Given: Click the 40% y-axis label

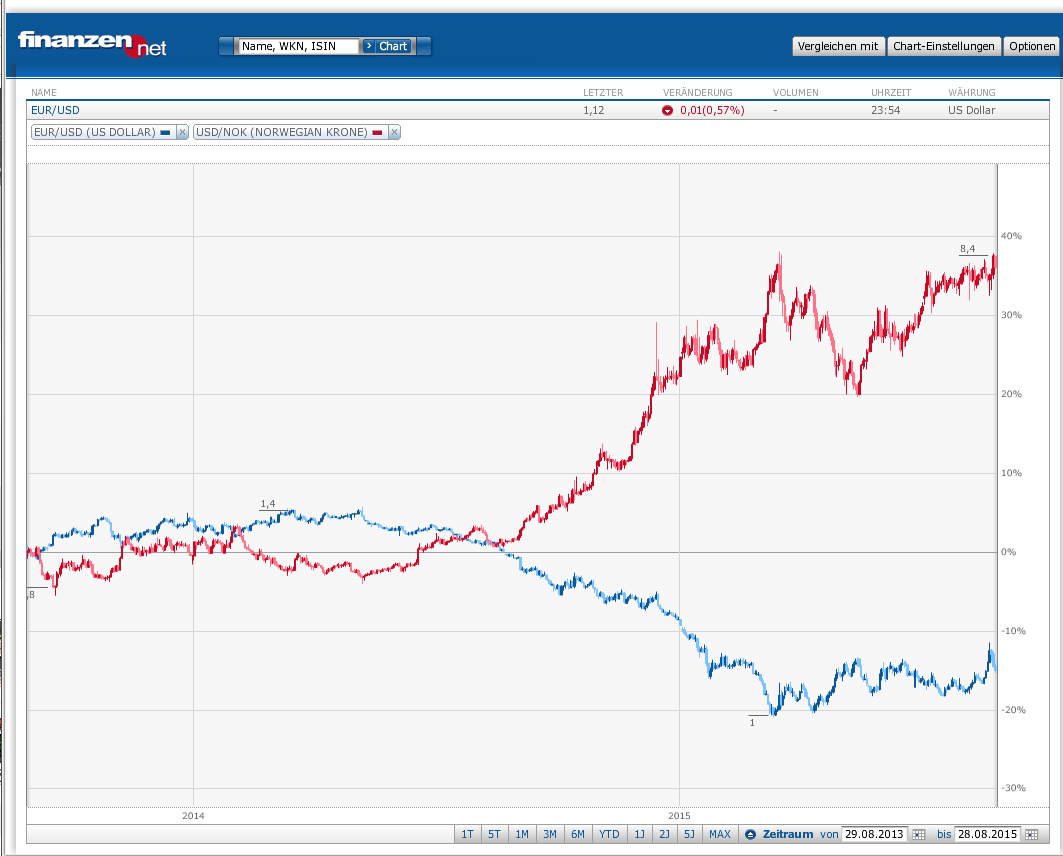Looking at the screenshot, I should click(x=1011, y=236).
